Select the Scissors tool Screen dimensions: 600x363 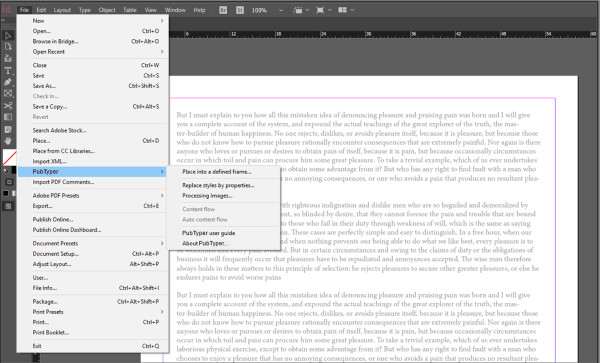8,106
